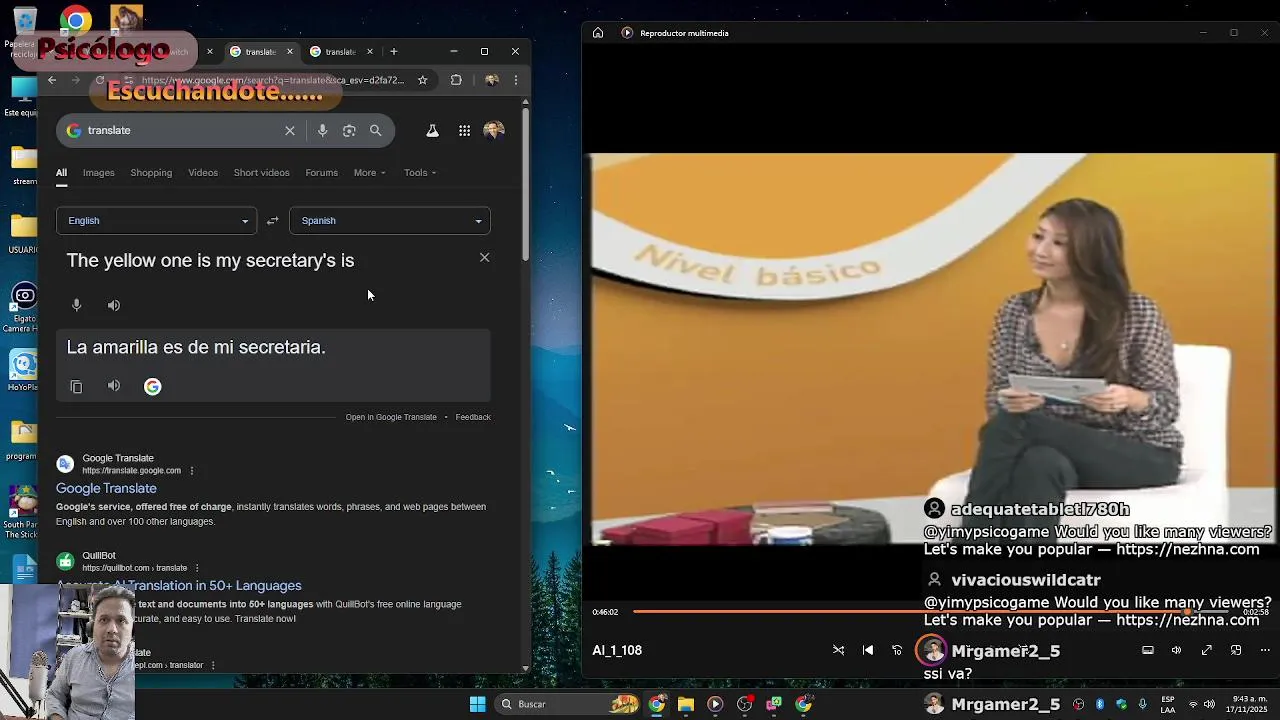The height and width of the screenshot is (720, 1280).
Task: Open the Google apps grid
Action: coord(465,130)
